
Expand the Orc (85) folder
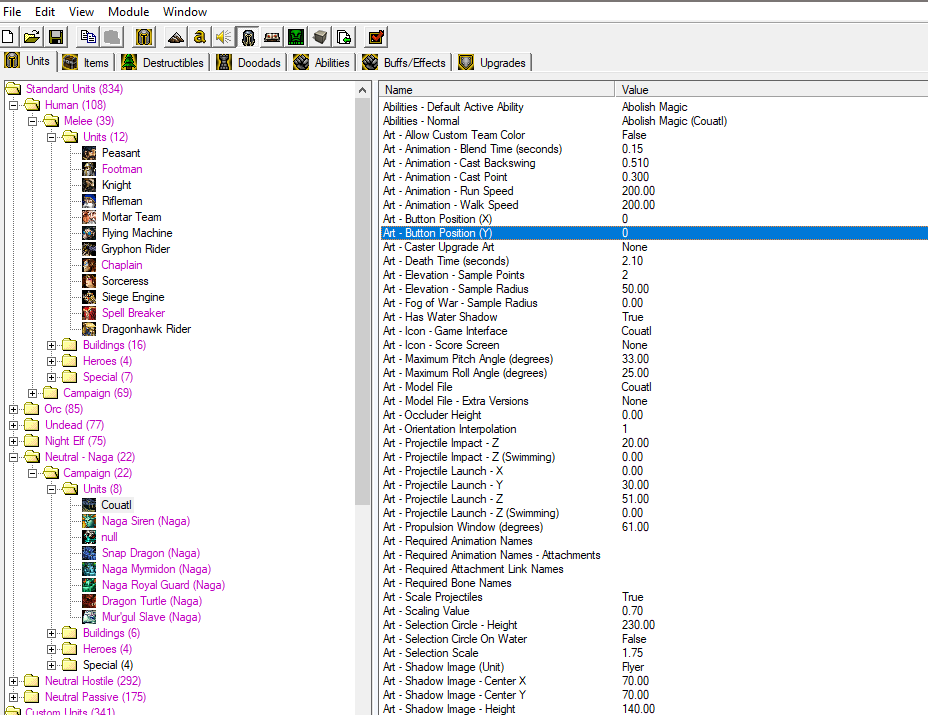(14, 409)
